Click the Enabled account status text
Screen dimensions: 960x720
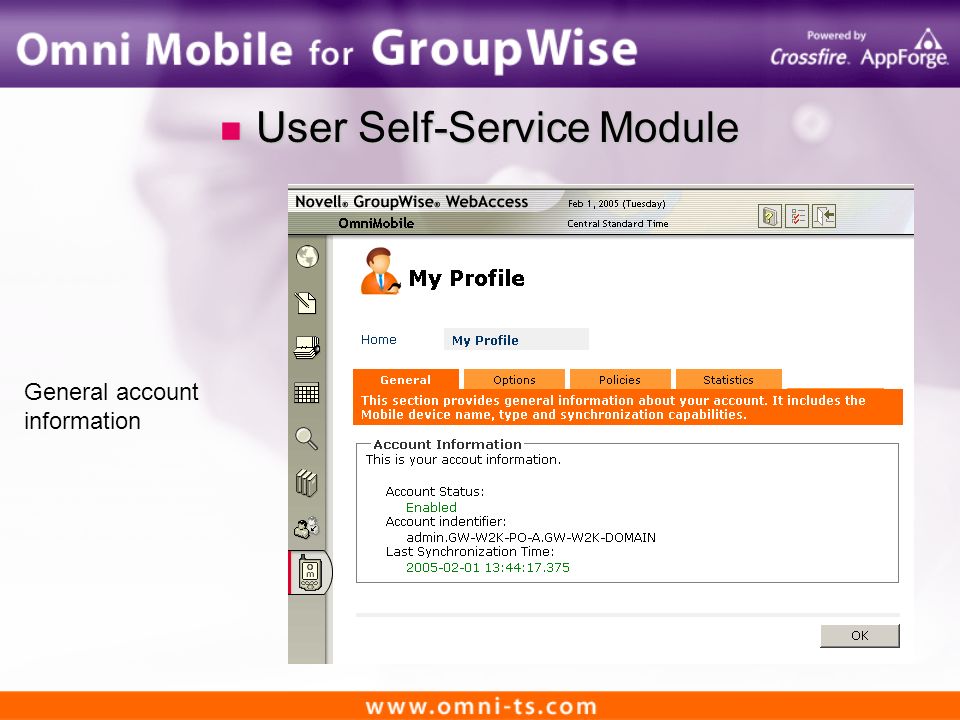(x=431, y=507)
